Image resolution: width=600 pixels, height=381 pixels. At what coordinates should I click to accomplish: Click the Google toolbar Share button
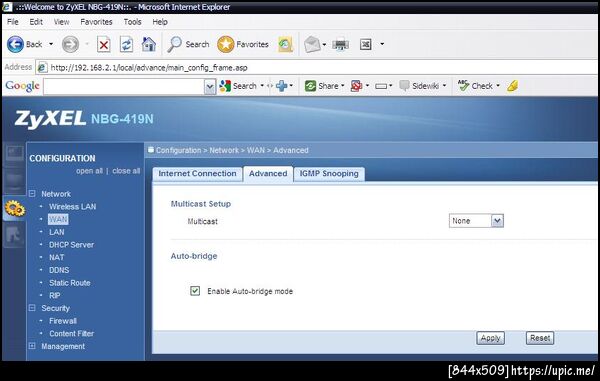321,86
